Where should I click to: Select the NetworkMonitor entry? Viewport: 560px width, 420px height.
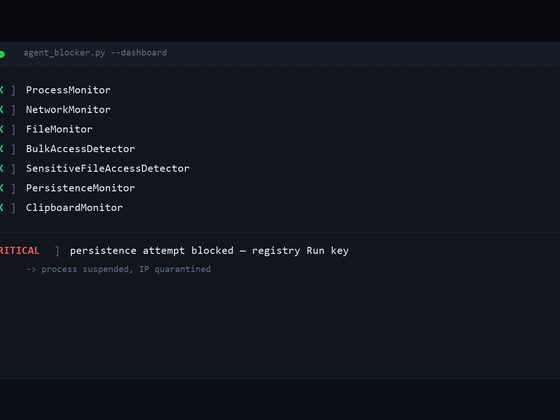68,110
